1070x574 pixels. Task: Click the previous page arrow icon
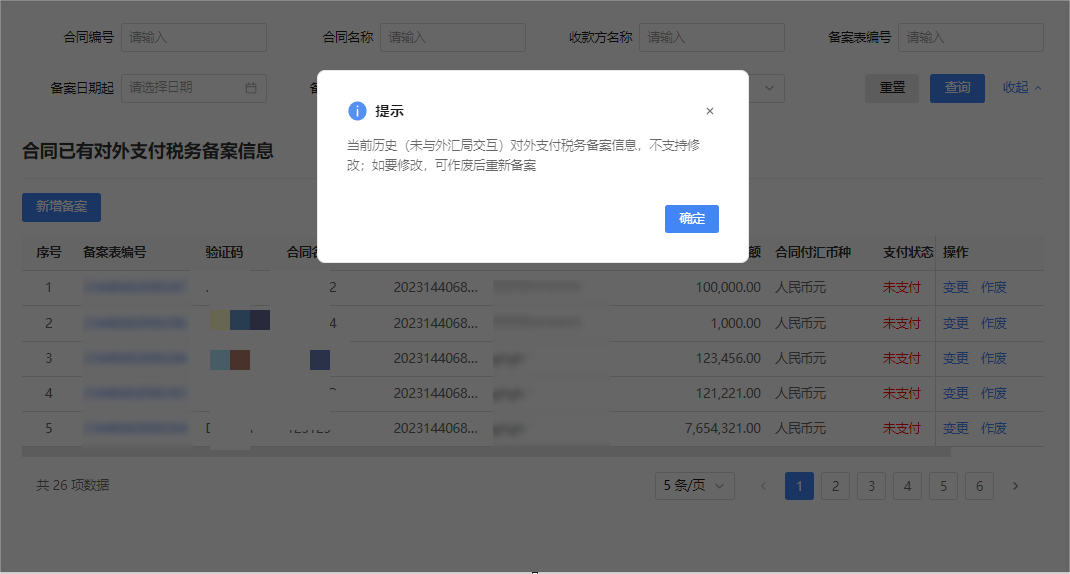[763, 486]
